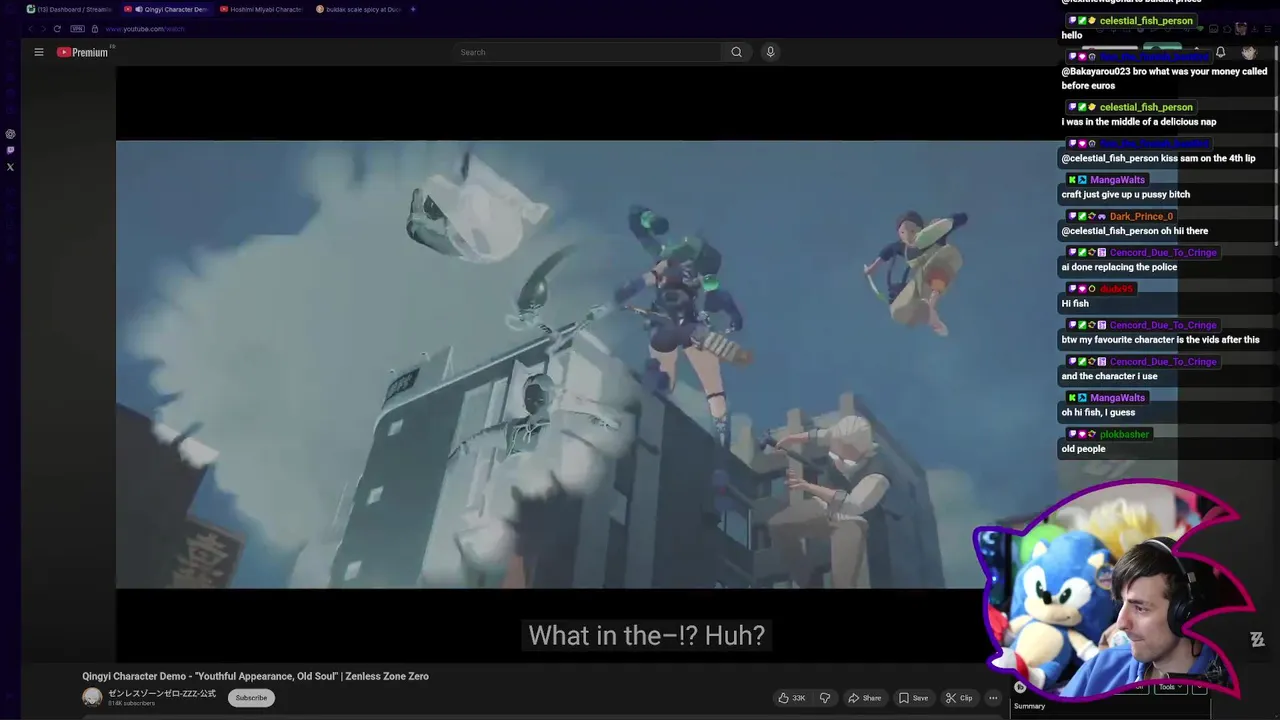The width and height of the screenshot is (1280, 720).
Task: Open the channel avatar beside Subscribe
Action: click(x=92, y=697)
